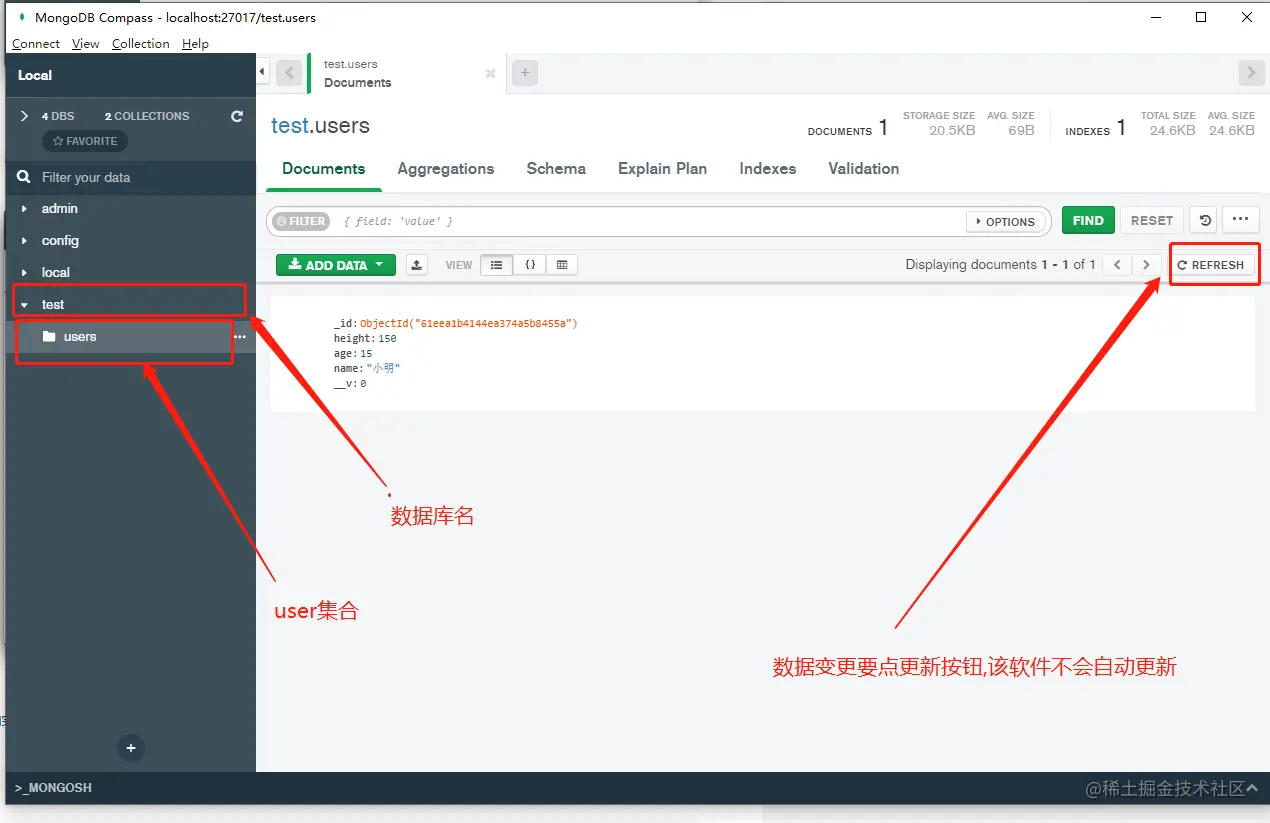
Task: Open a new tab with the plus
Action: coord(525,72)
